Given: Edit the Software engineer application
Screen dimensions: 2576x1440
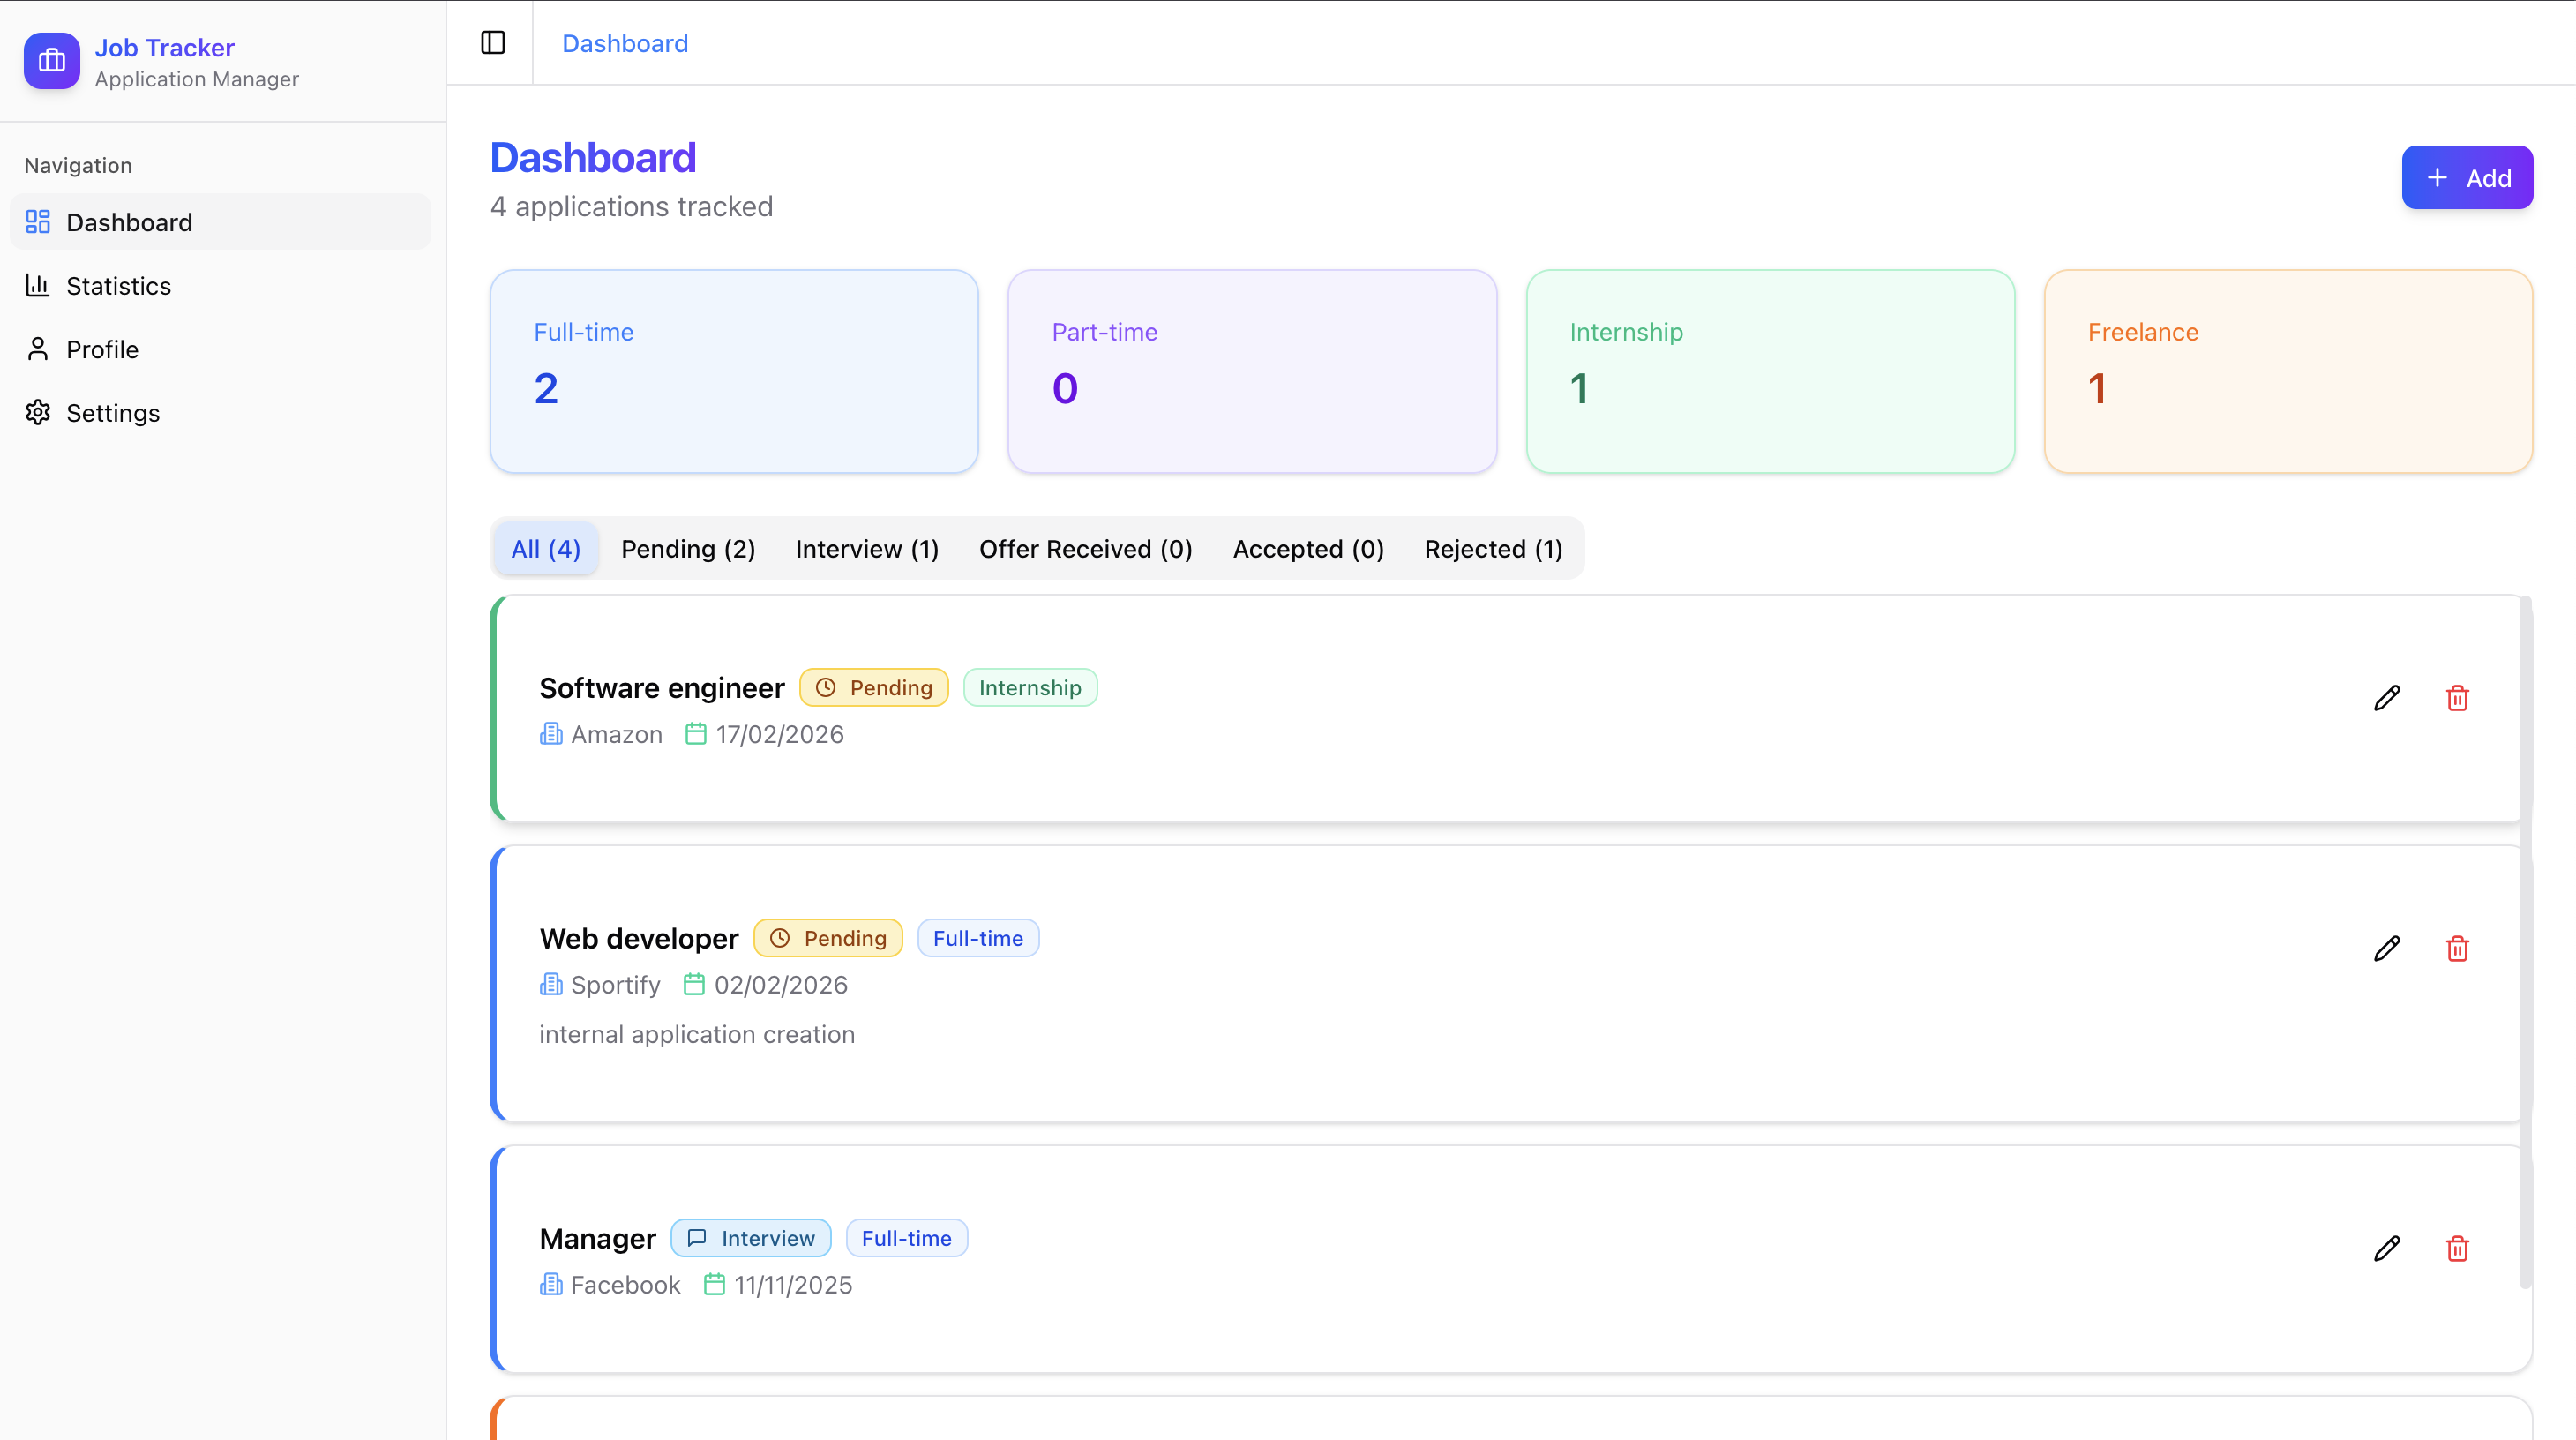Looking at the screenshot, I should click(2387, 698).
